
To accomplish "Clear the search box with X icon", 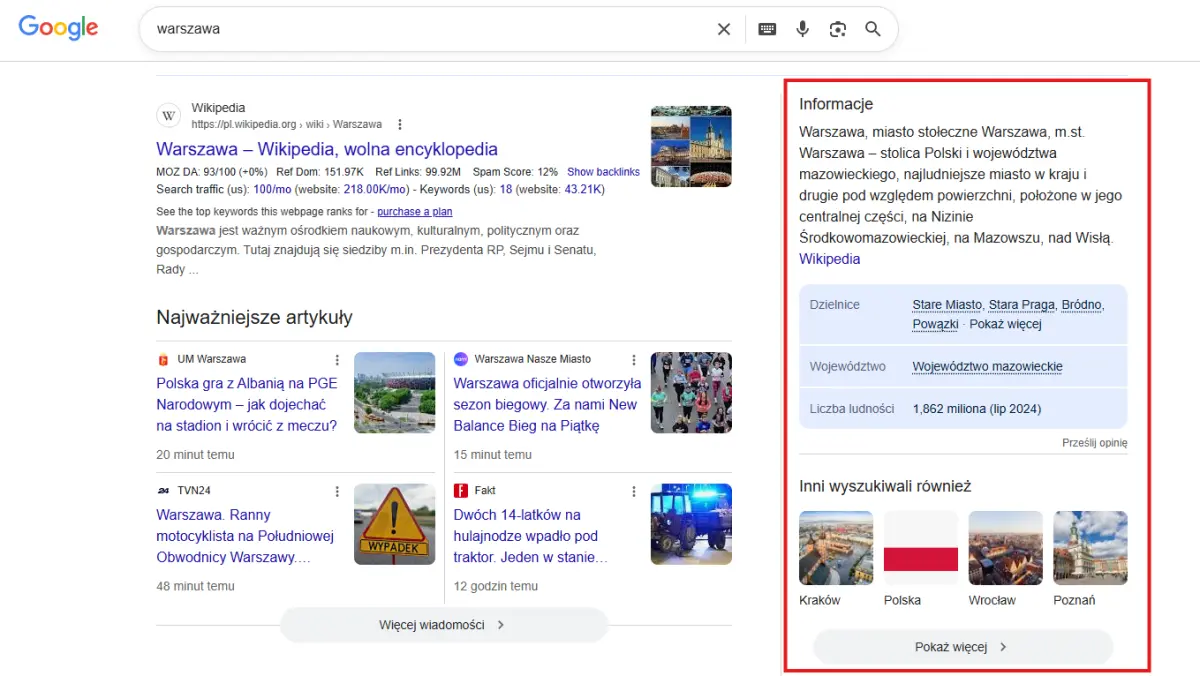I will coord(724,29).
